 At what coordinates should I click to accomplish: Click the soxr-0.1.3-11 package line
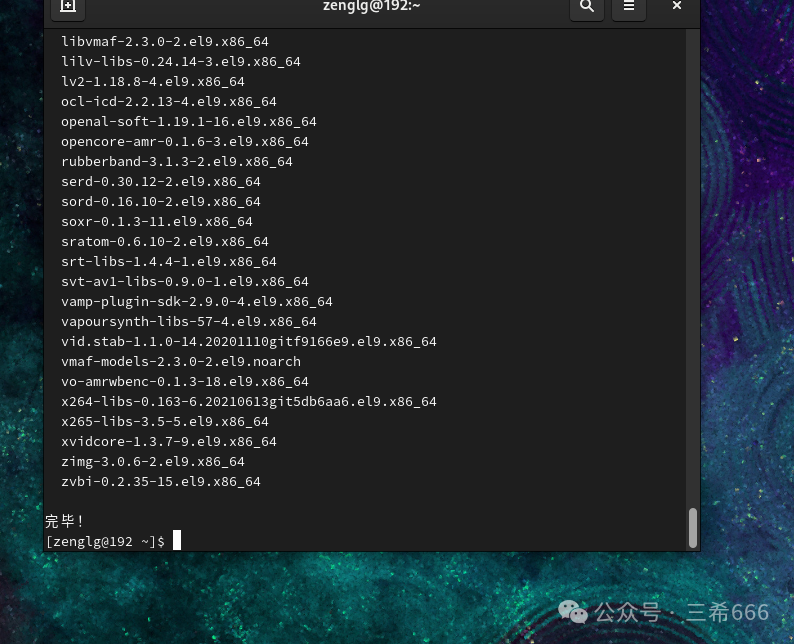(156, 222)
